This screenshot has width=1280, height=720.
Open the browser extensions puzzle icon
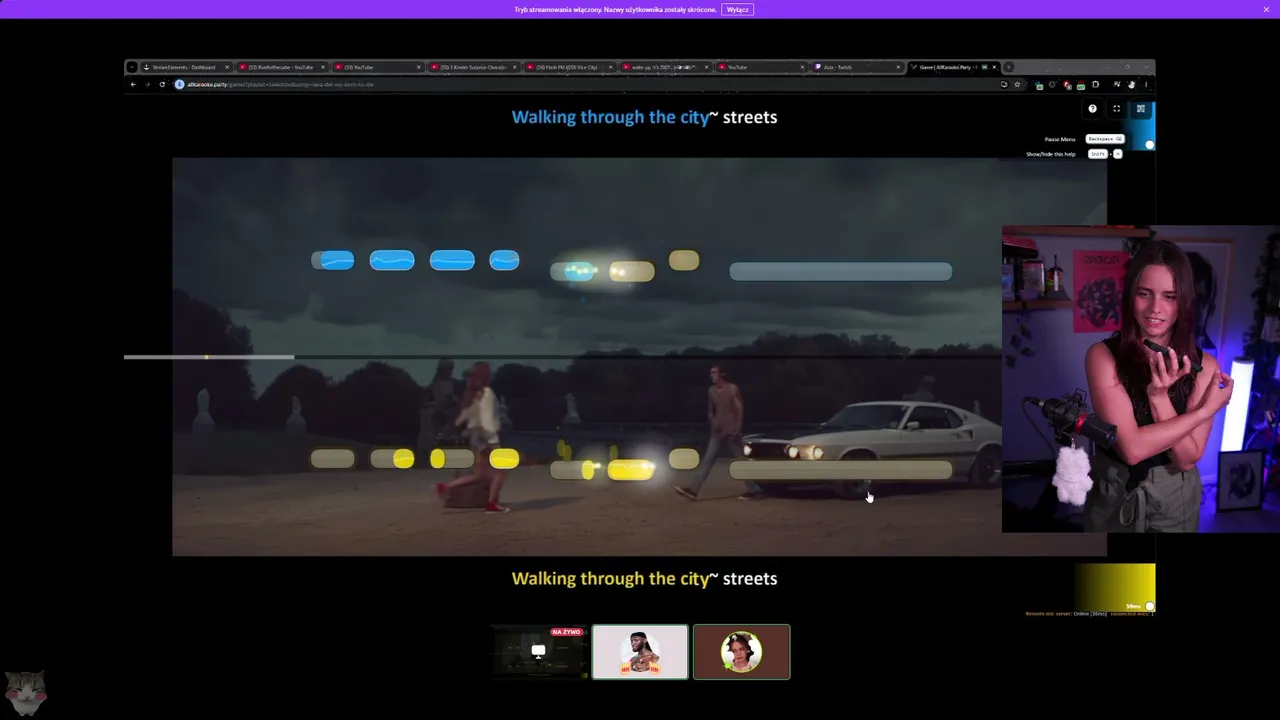click(1095, 84)
